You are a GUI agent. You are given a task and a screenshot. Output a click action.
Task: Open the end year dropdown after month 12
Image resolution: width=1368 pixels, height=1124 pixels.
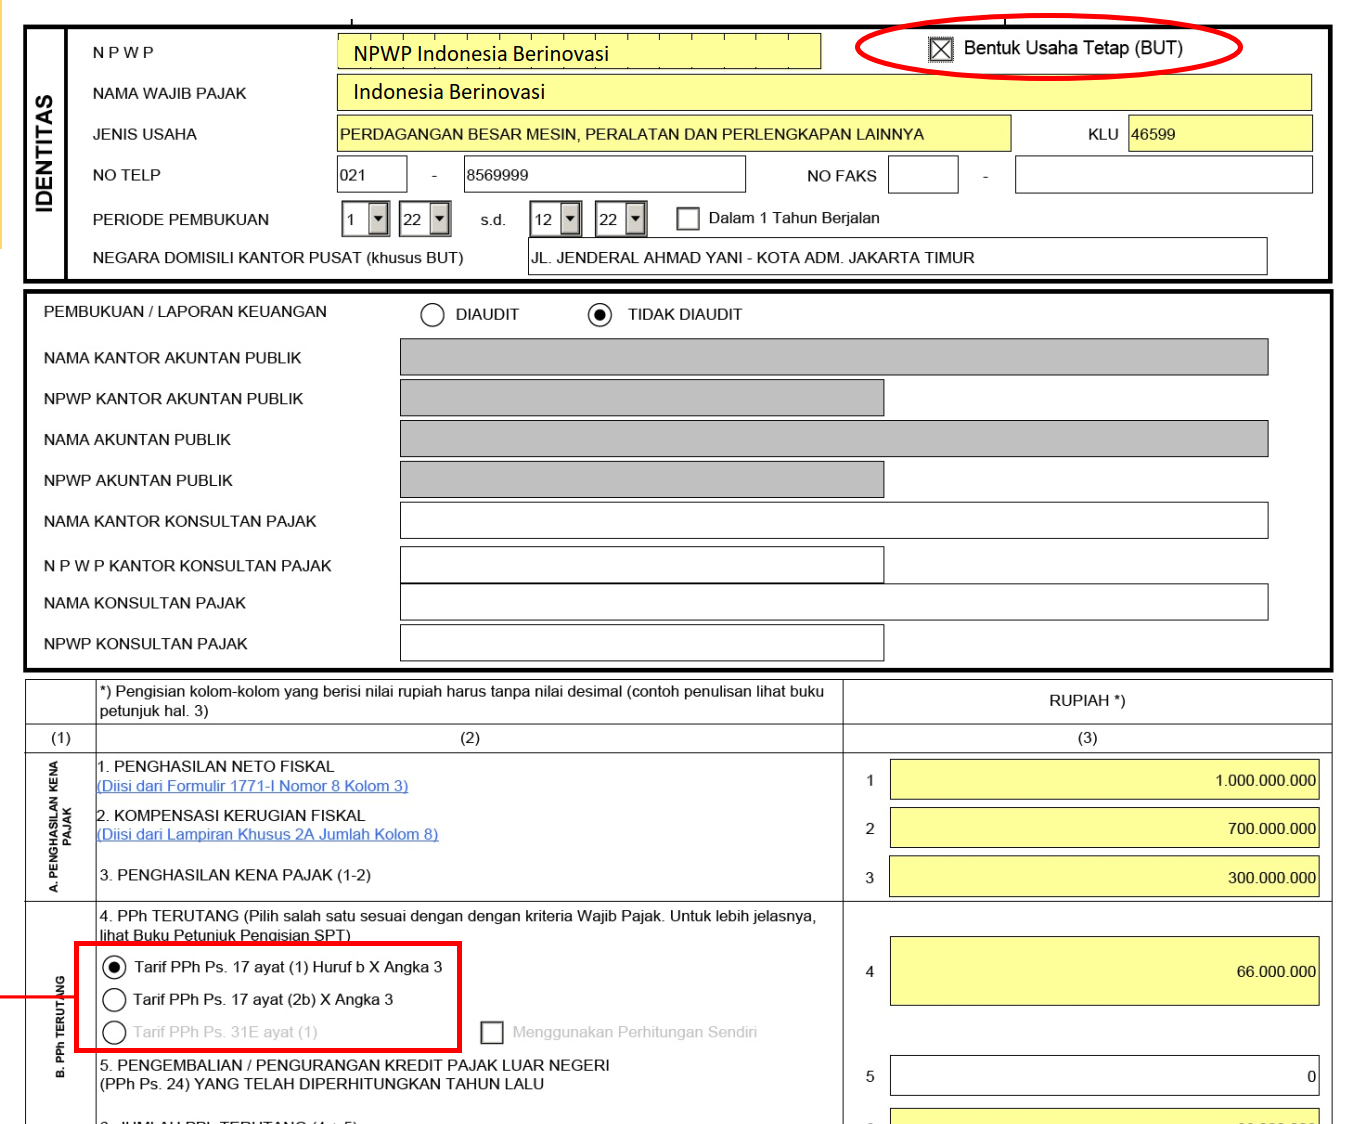tap(635, 218)
